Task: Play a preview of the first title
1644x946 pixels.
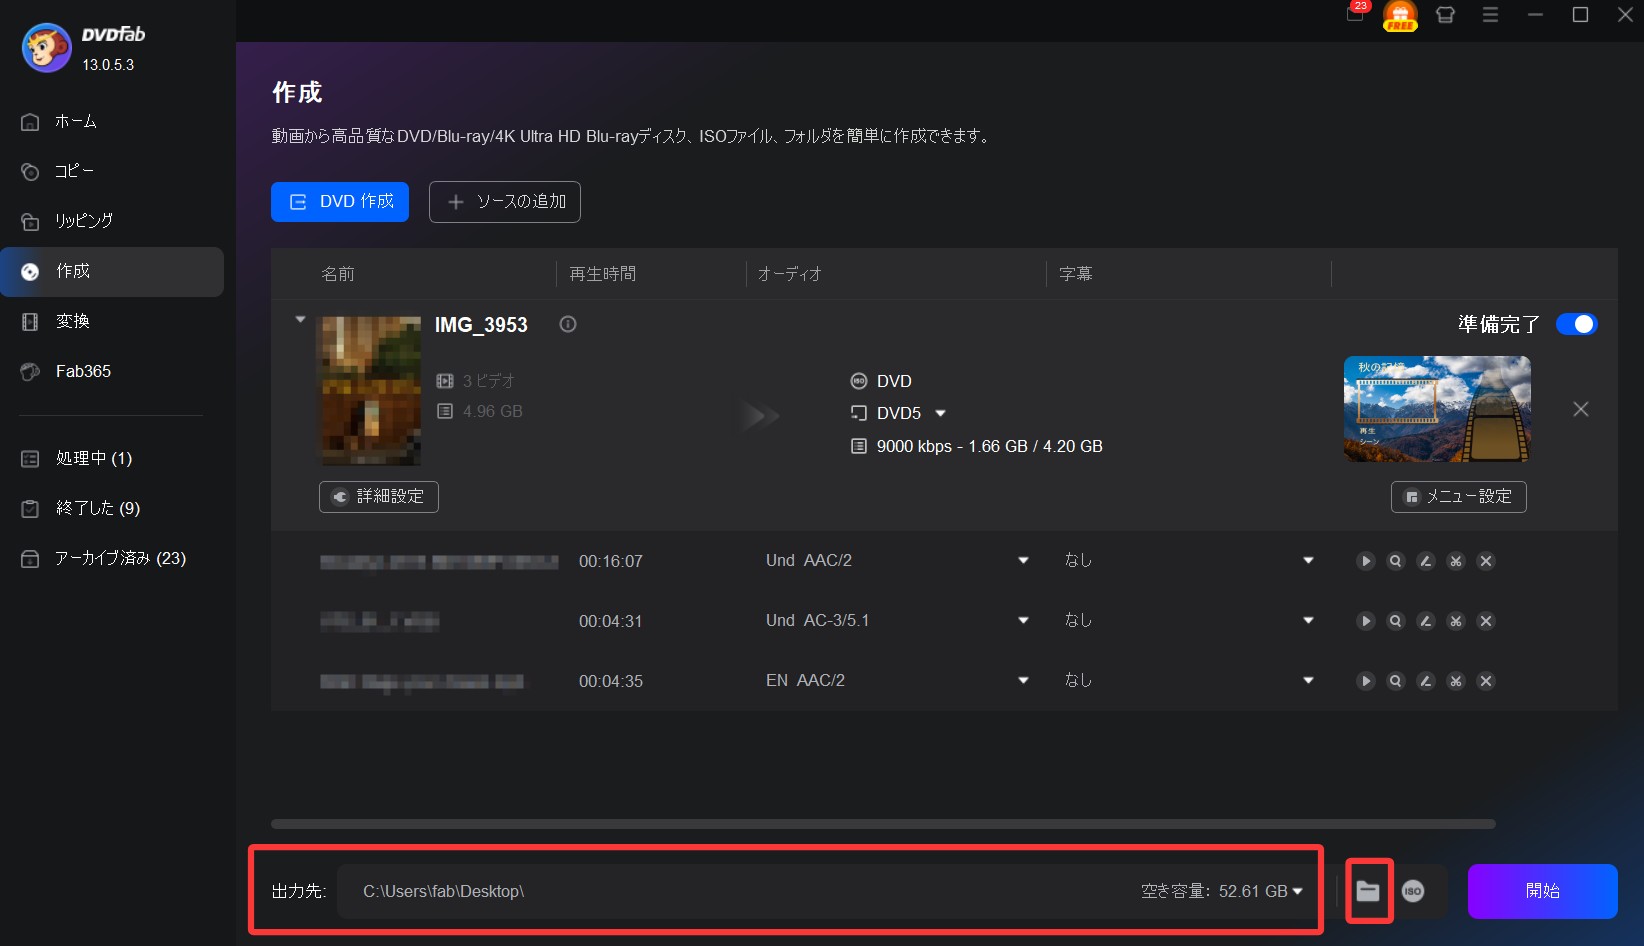Action: pos(1366,561)
